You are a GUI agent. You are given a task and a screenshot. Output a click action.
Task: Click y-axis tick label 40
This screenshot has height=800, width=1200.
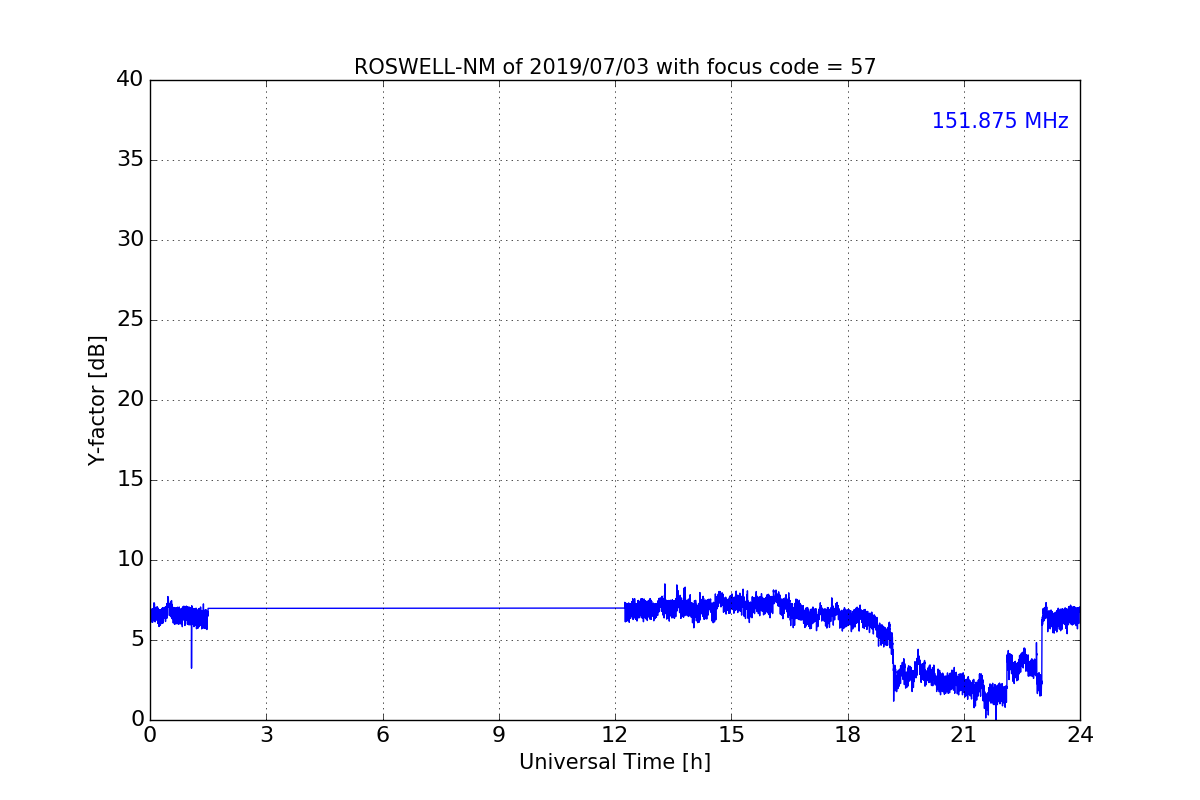pyautogui.click(x=130, y=80)
